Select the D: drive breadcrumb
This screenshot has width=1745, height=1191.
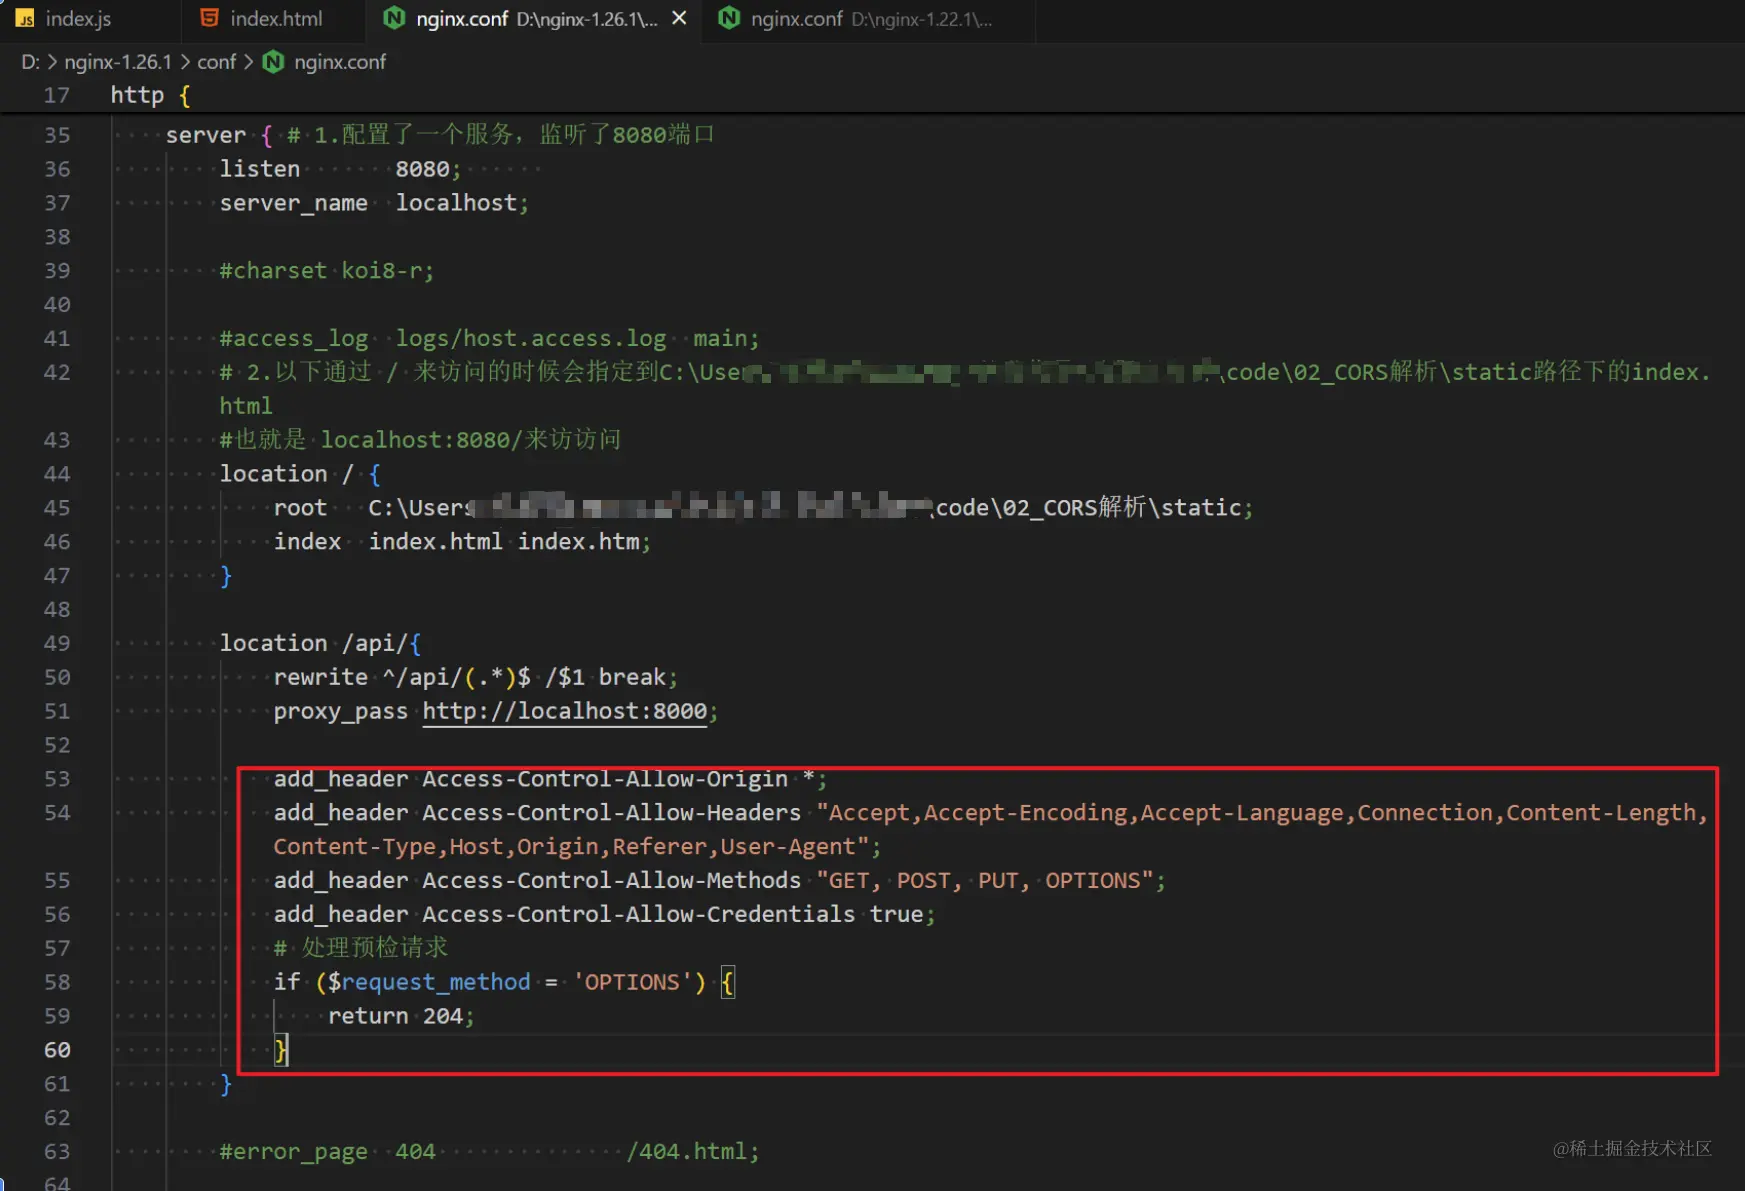click(x=30, y=62)
